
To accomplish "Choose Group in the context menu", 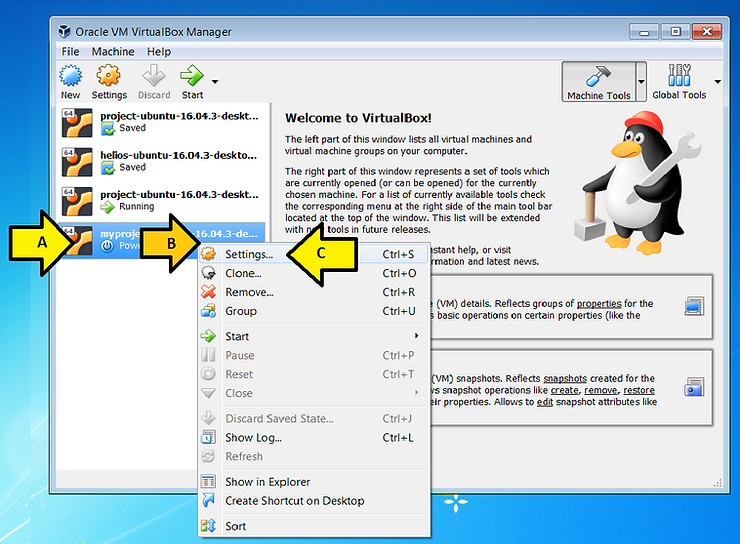I will click(313, 311).
